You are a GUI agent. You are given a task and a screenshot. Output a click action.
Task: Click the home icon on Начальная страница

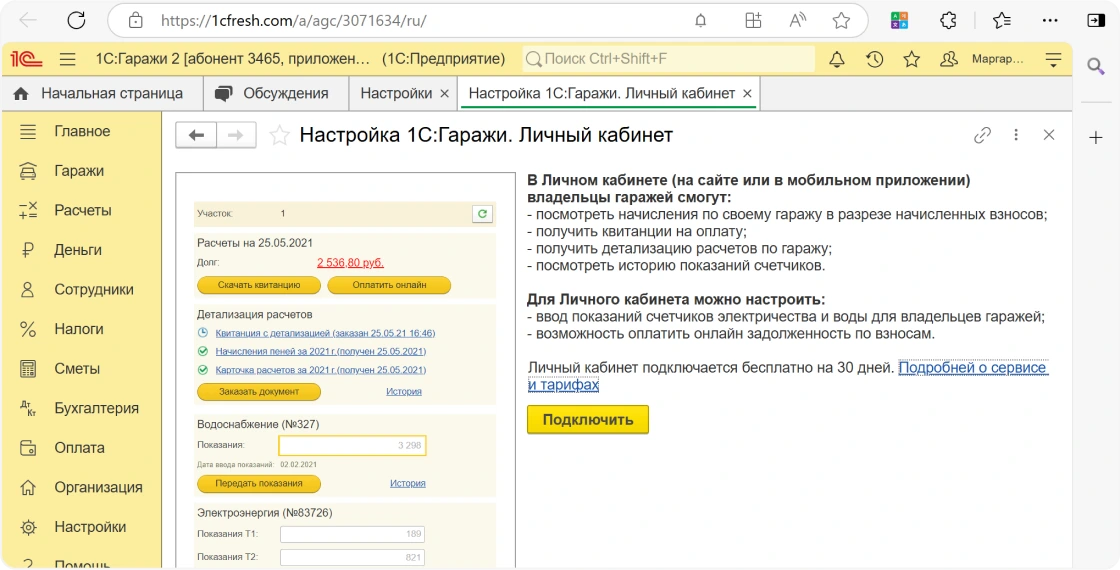(21, 94)
